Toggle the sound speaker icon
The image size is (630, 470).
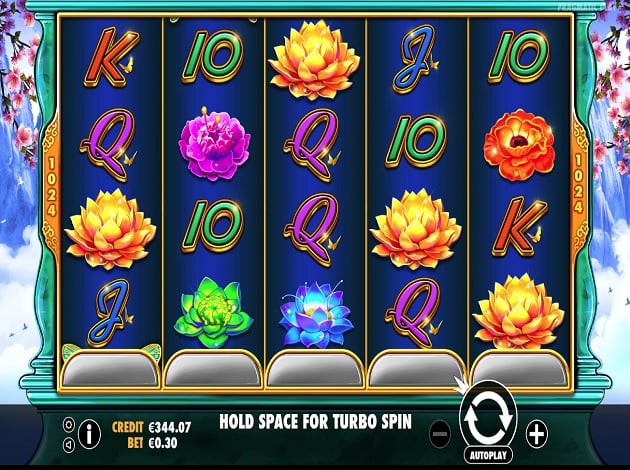point(69,444)
